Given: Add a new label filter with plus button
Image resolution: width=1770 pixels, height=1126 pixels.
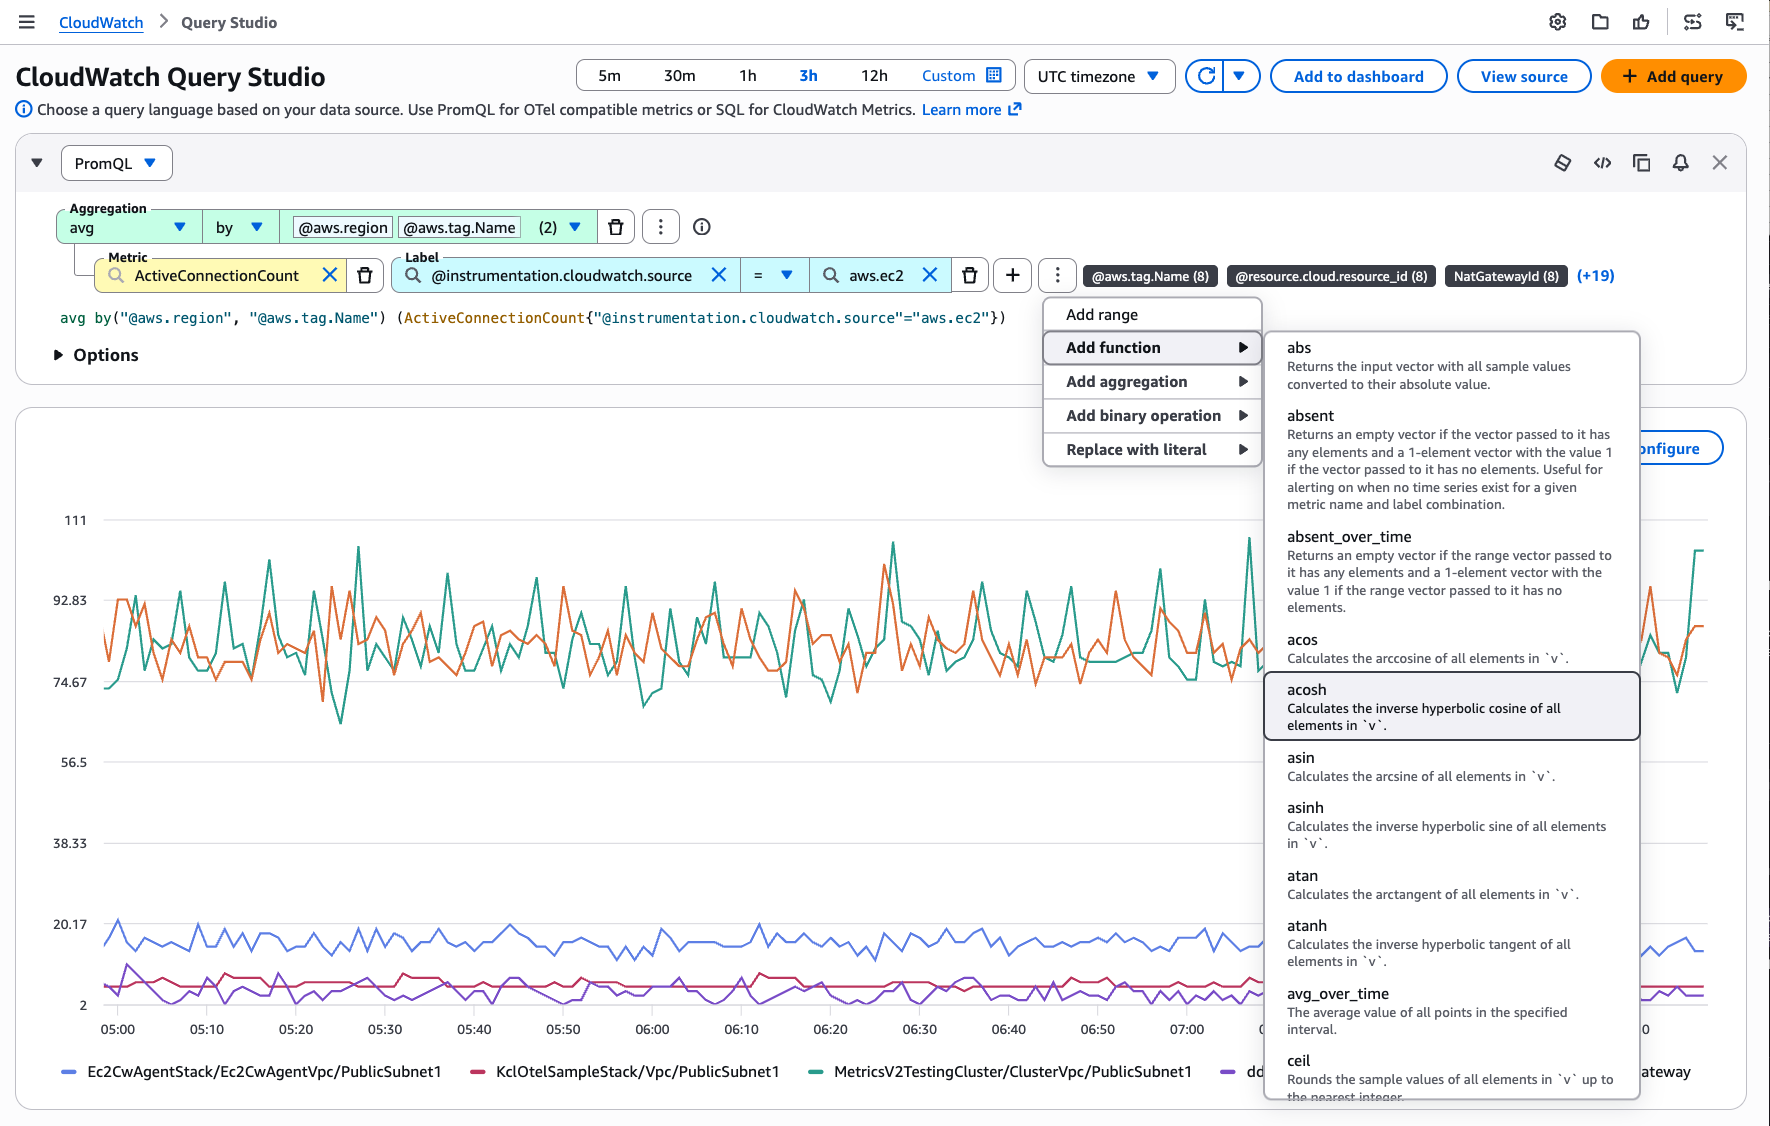Looking at the screenshot, I should [x=1013, y=275].
